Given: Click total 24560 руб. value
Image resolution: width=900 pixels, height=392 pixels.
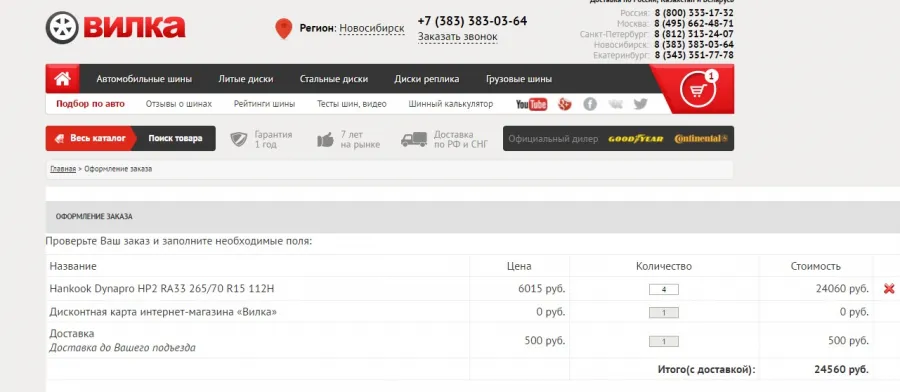Looking at the screenshot, I should coord(841,370).
